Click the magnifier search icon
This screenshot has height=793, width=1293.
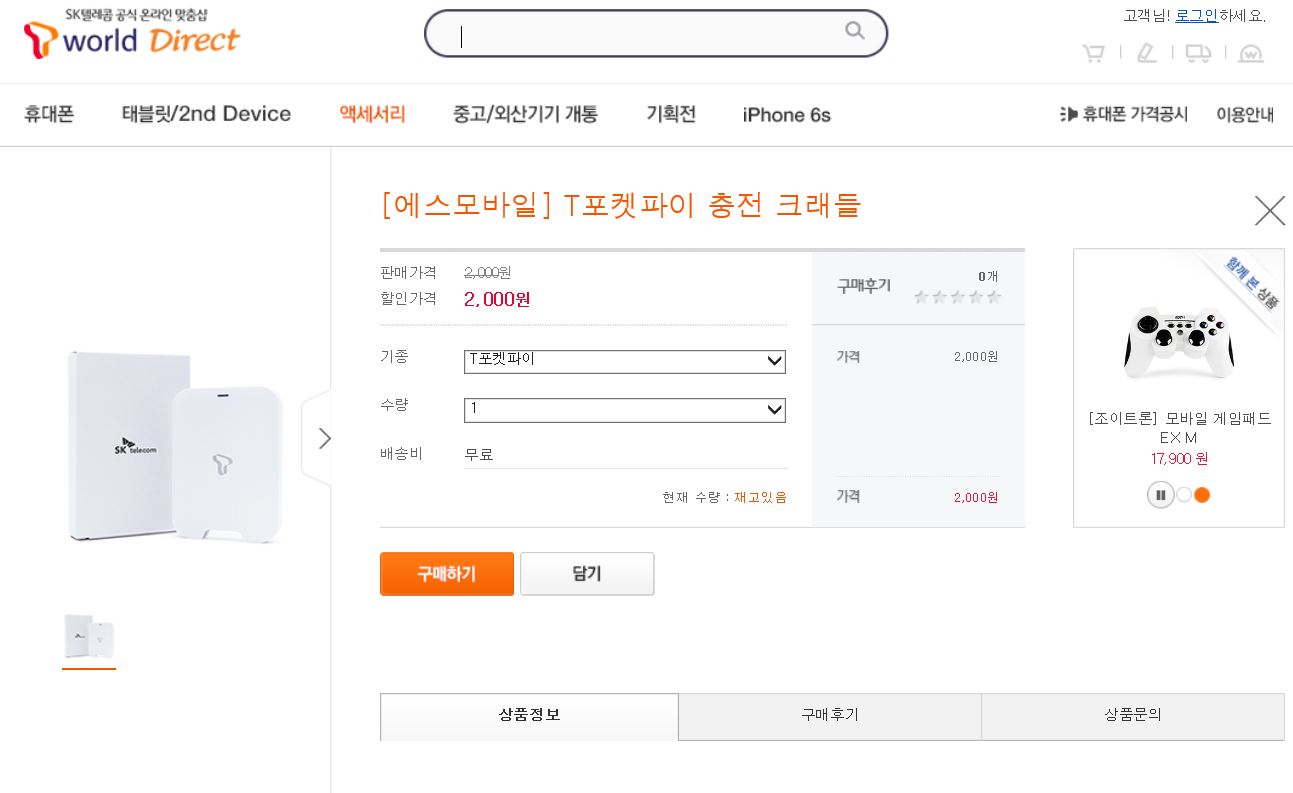click(x=854, y=31)
